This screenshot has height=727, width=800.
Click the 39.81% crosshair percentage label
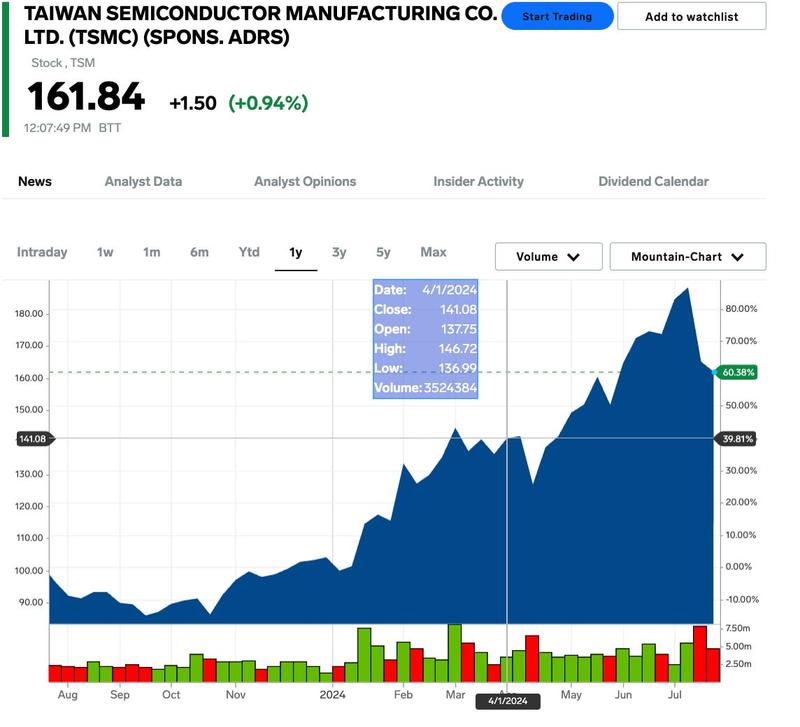pyautogui.click(x=737, y=439)
